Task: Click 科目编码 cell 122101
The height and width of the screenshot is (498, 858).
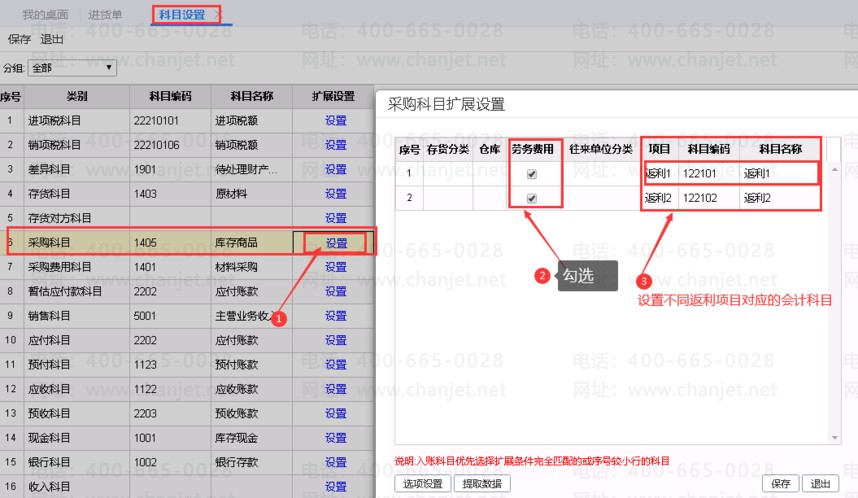Action: [x=709, y=174]
